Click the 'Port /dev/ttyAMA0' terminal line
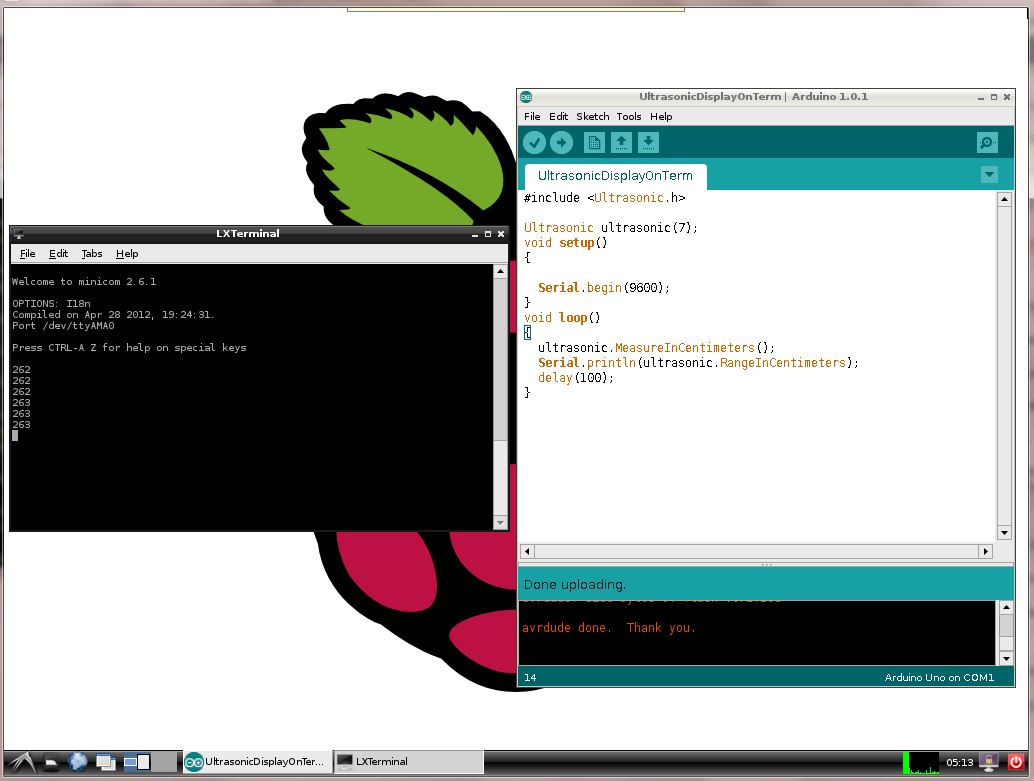Image resolution: width=1034 pixels, height=781 pixels. (x=63, y=326)
